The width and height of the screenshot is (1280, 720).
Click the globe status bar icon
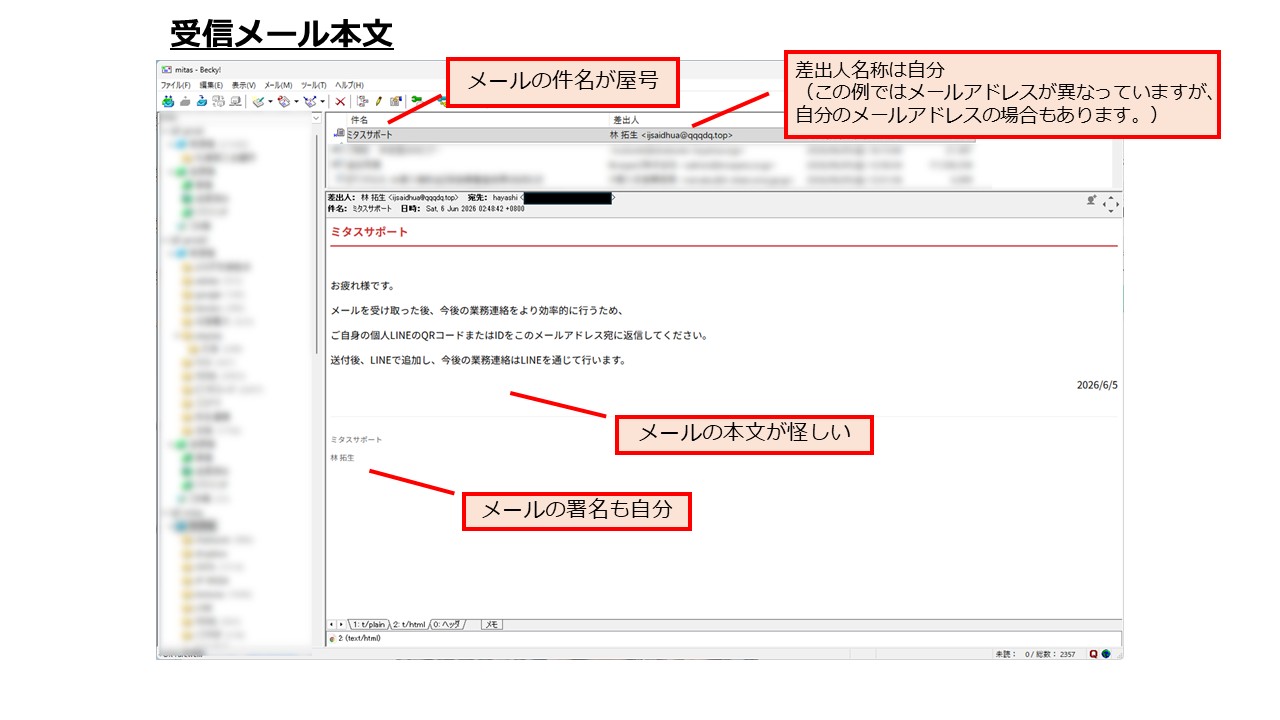tap(1106, 654)
